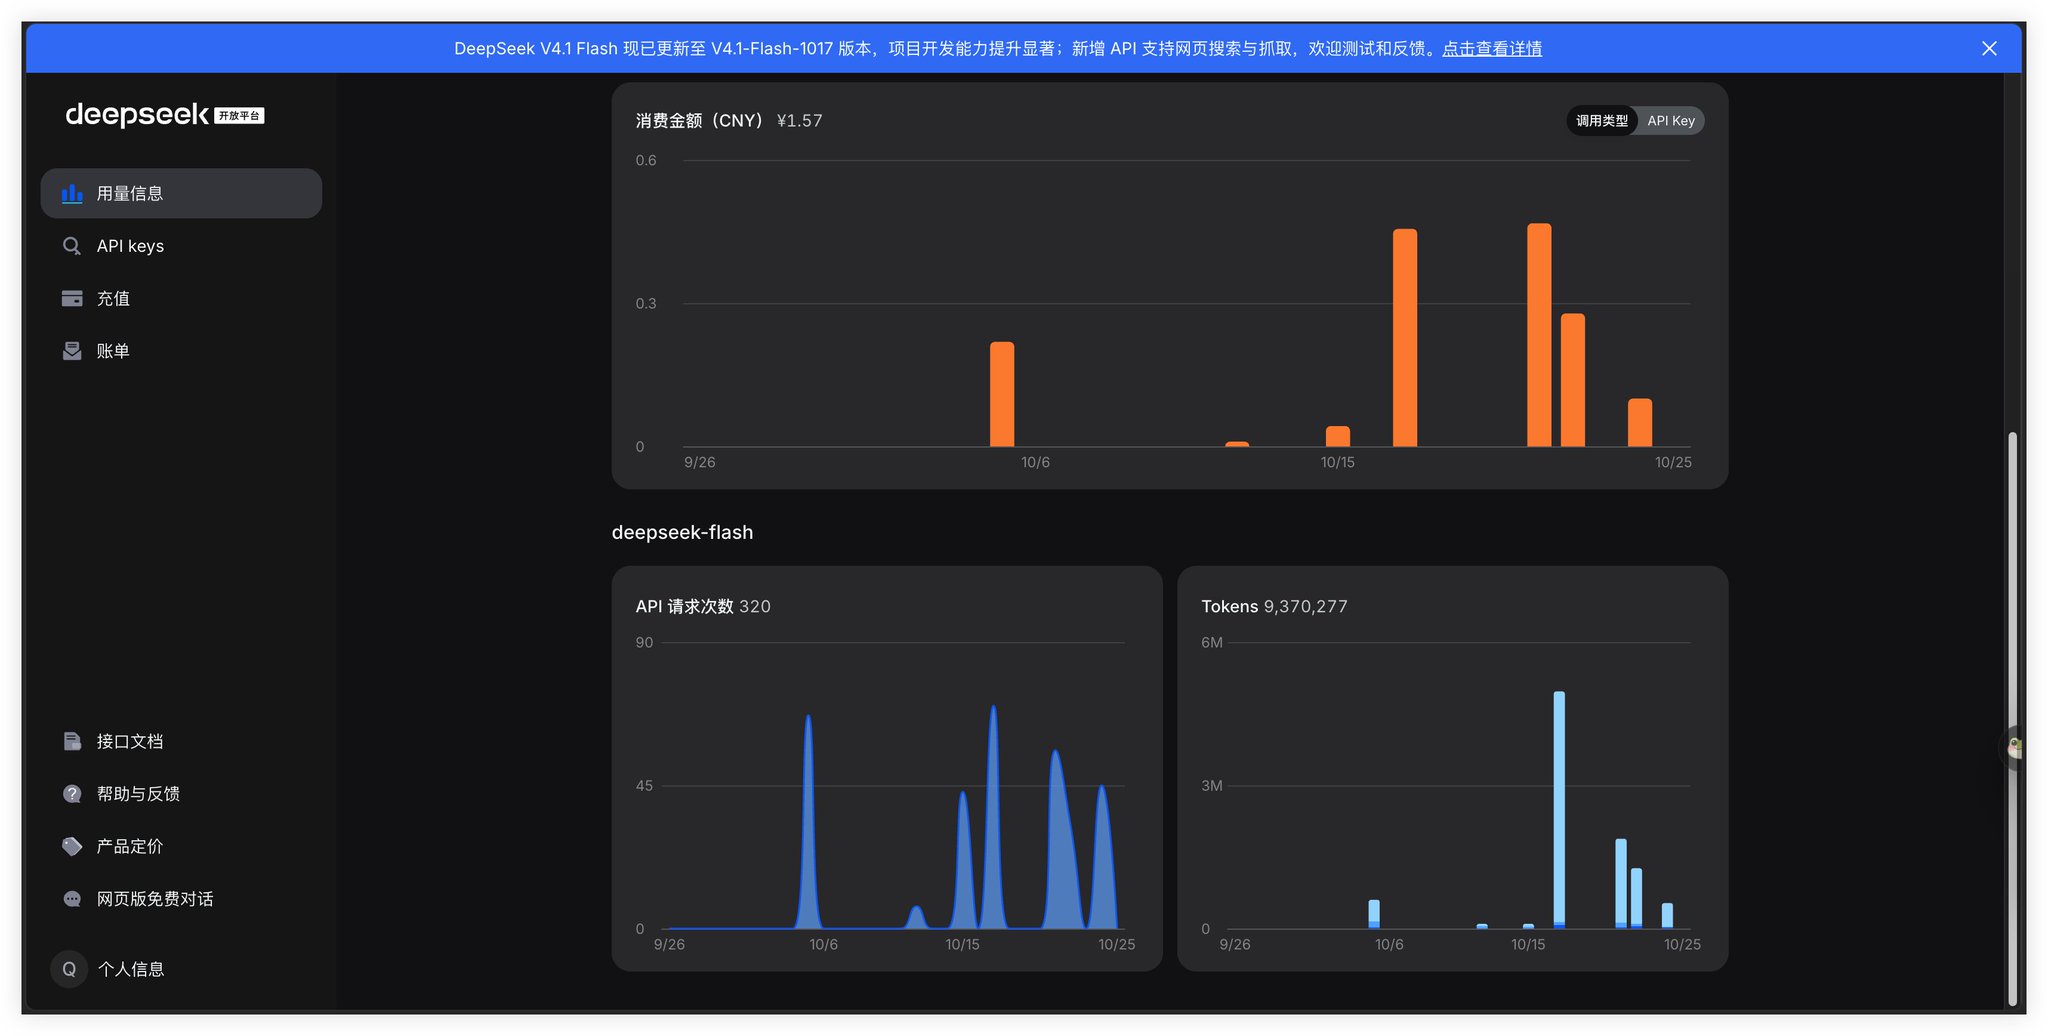The height and width of the screenshot is (1036, 2048).
Task: Click the magnifier icon beside API keys
Action: pyautogui.click(x=72, y=246)
